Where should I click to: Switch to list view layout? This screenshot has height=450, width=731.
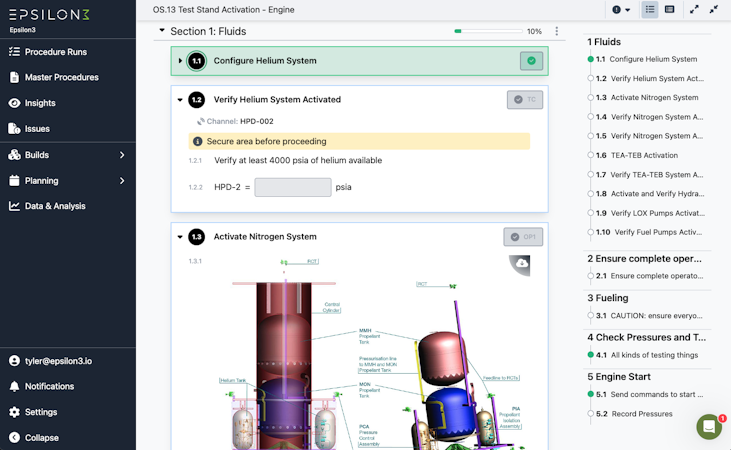tap(649, 10)
